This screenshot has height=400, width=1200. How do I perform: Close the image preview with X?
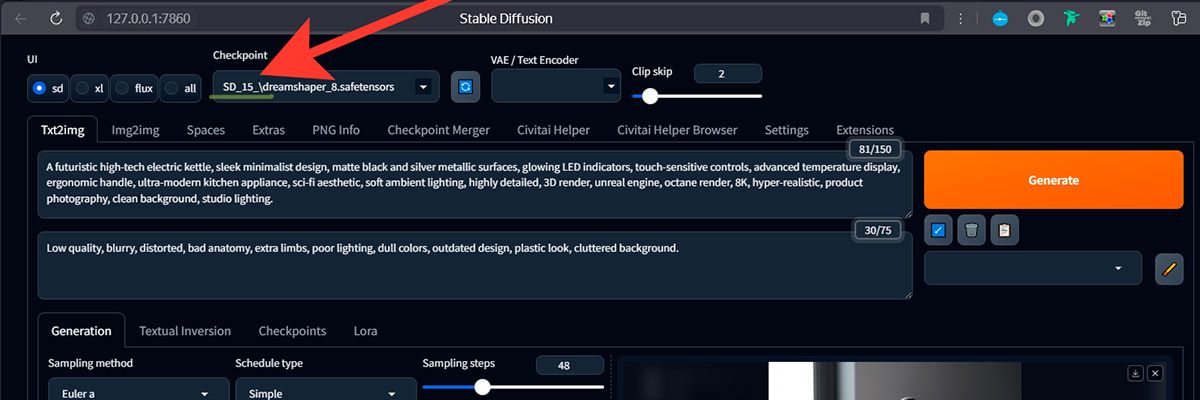[x=1155, y=373]
